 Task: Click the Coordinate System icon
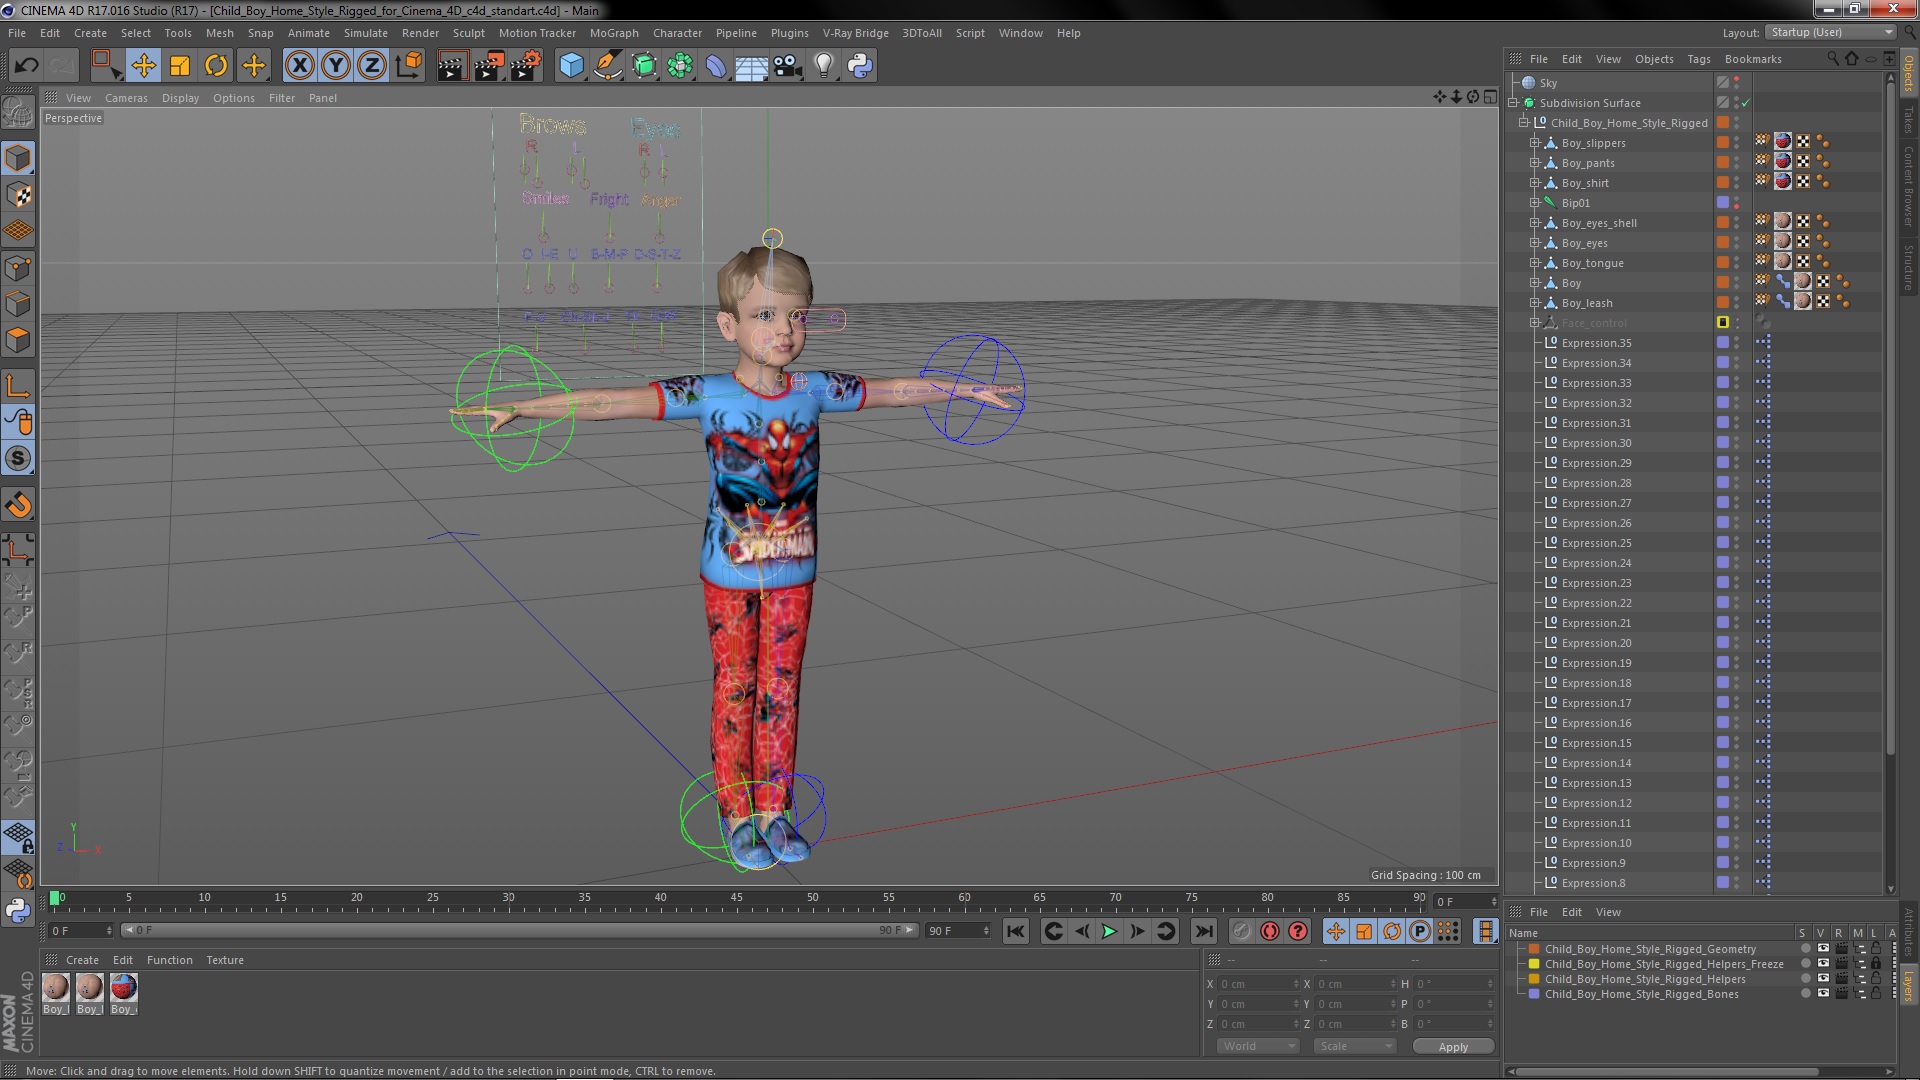pyautogui.click(x=409, y=66)
